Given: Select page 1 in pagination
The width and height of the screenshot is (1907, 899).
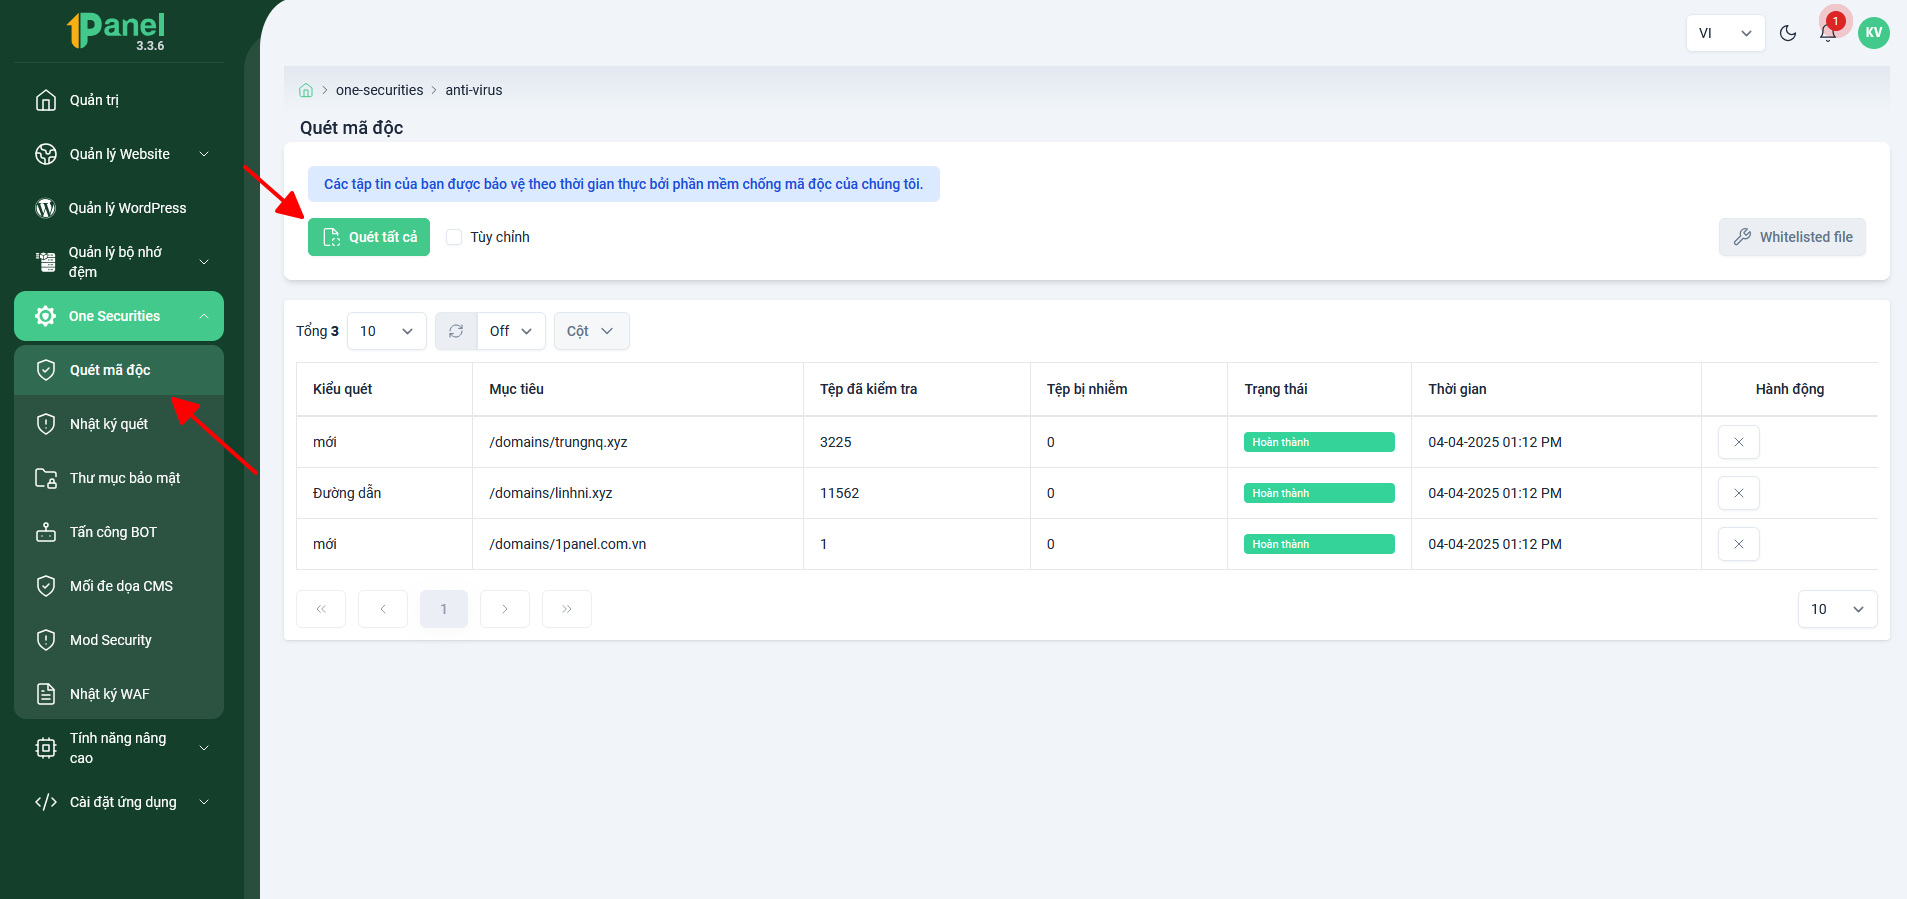Looking at the screenshot, I should tap(444, 609).
